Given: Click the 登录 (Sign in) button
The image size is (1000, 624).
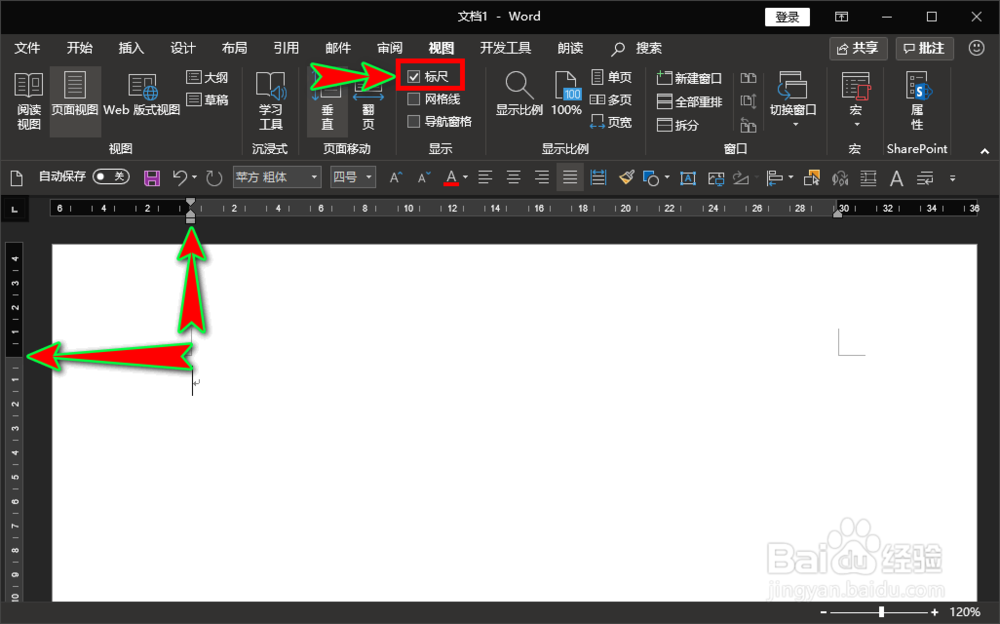Looking at the screenshot, I should pos(787,17).
